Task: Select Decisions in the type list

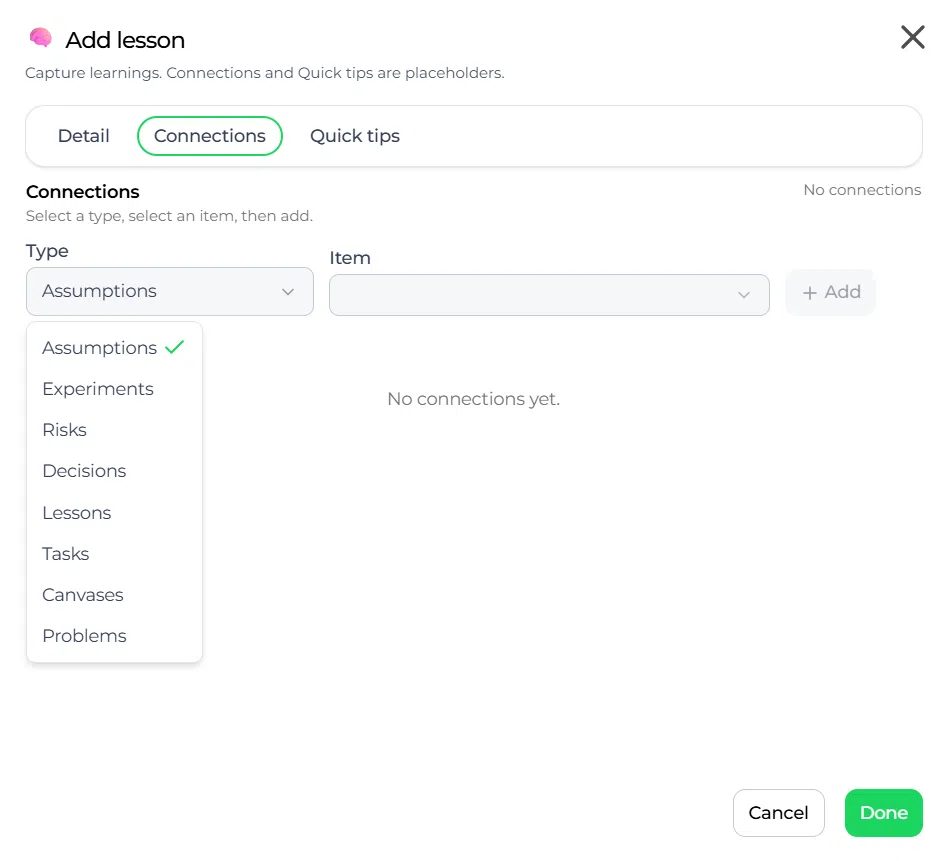Action: point(114,472)
